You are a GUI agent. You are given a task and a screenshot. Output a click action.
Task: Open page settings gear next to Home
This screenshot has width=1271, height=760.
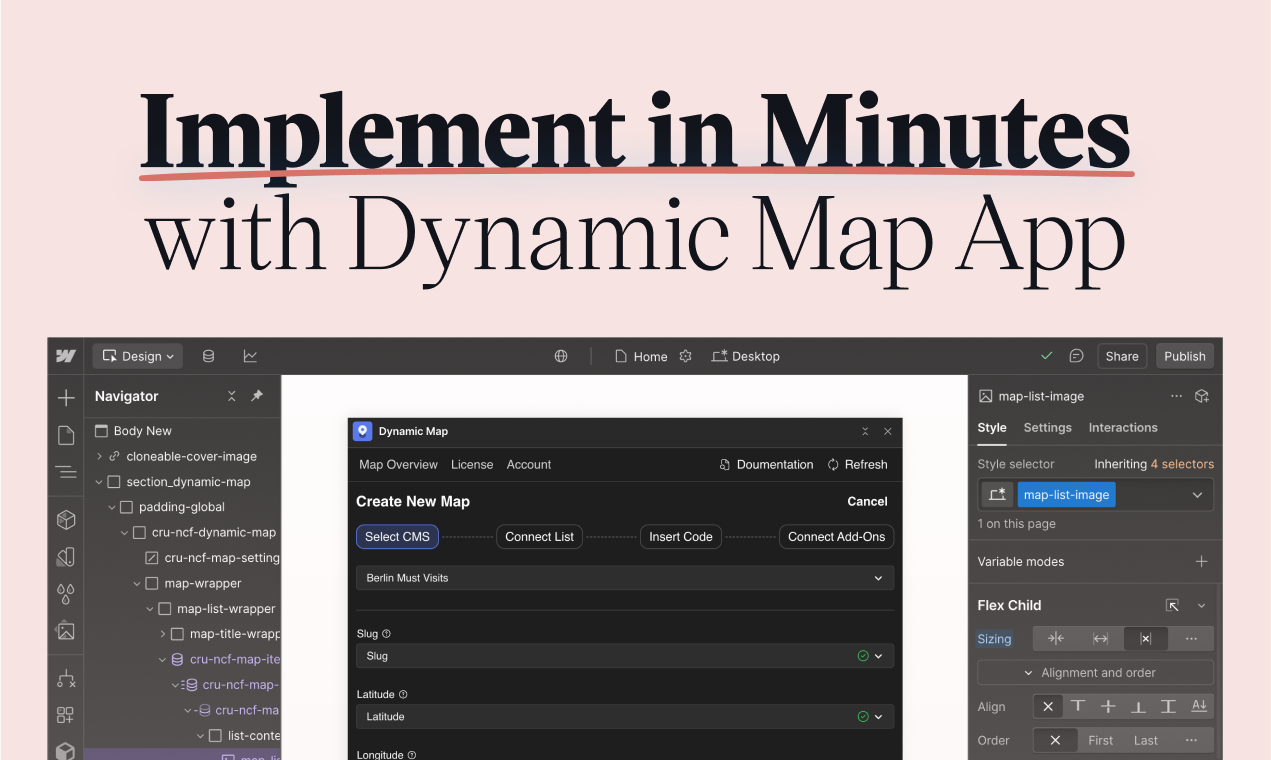(x=685, y=356)
